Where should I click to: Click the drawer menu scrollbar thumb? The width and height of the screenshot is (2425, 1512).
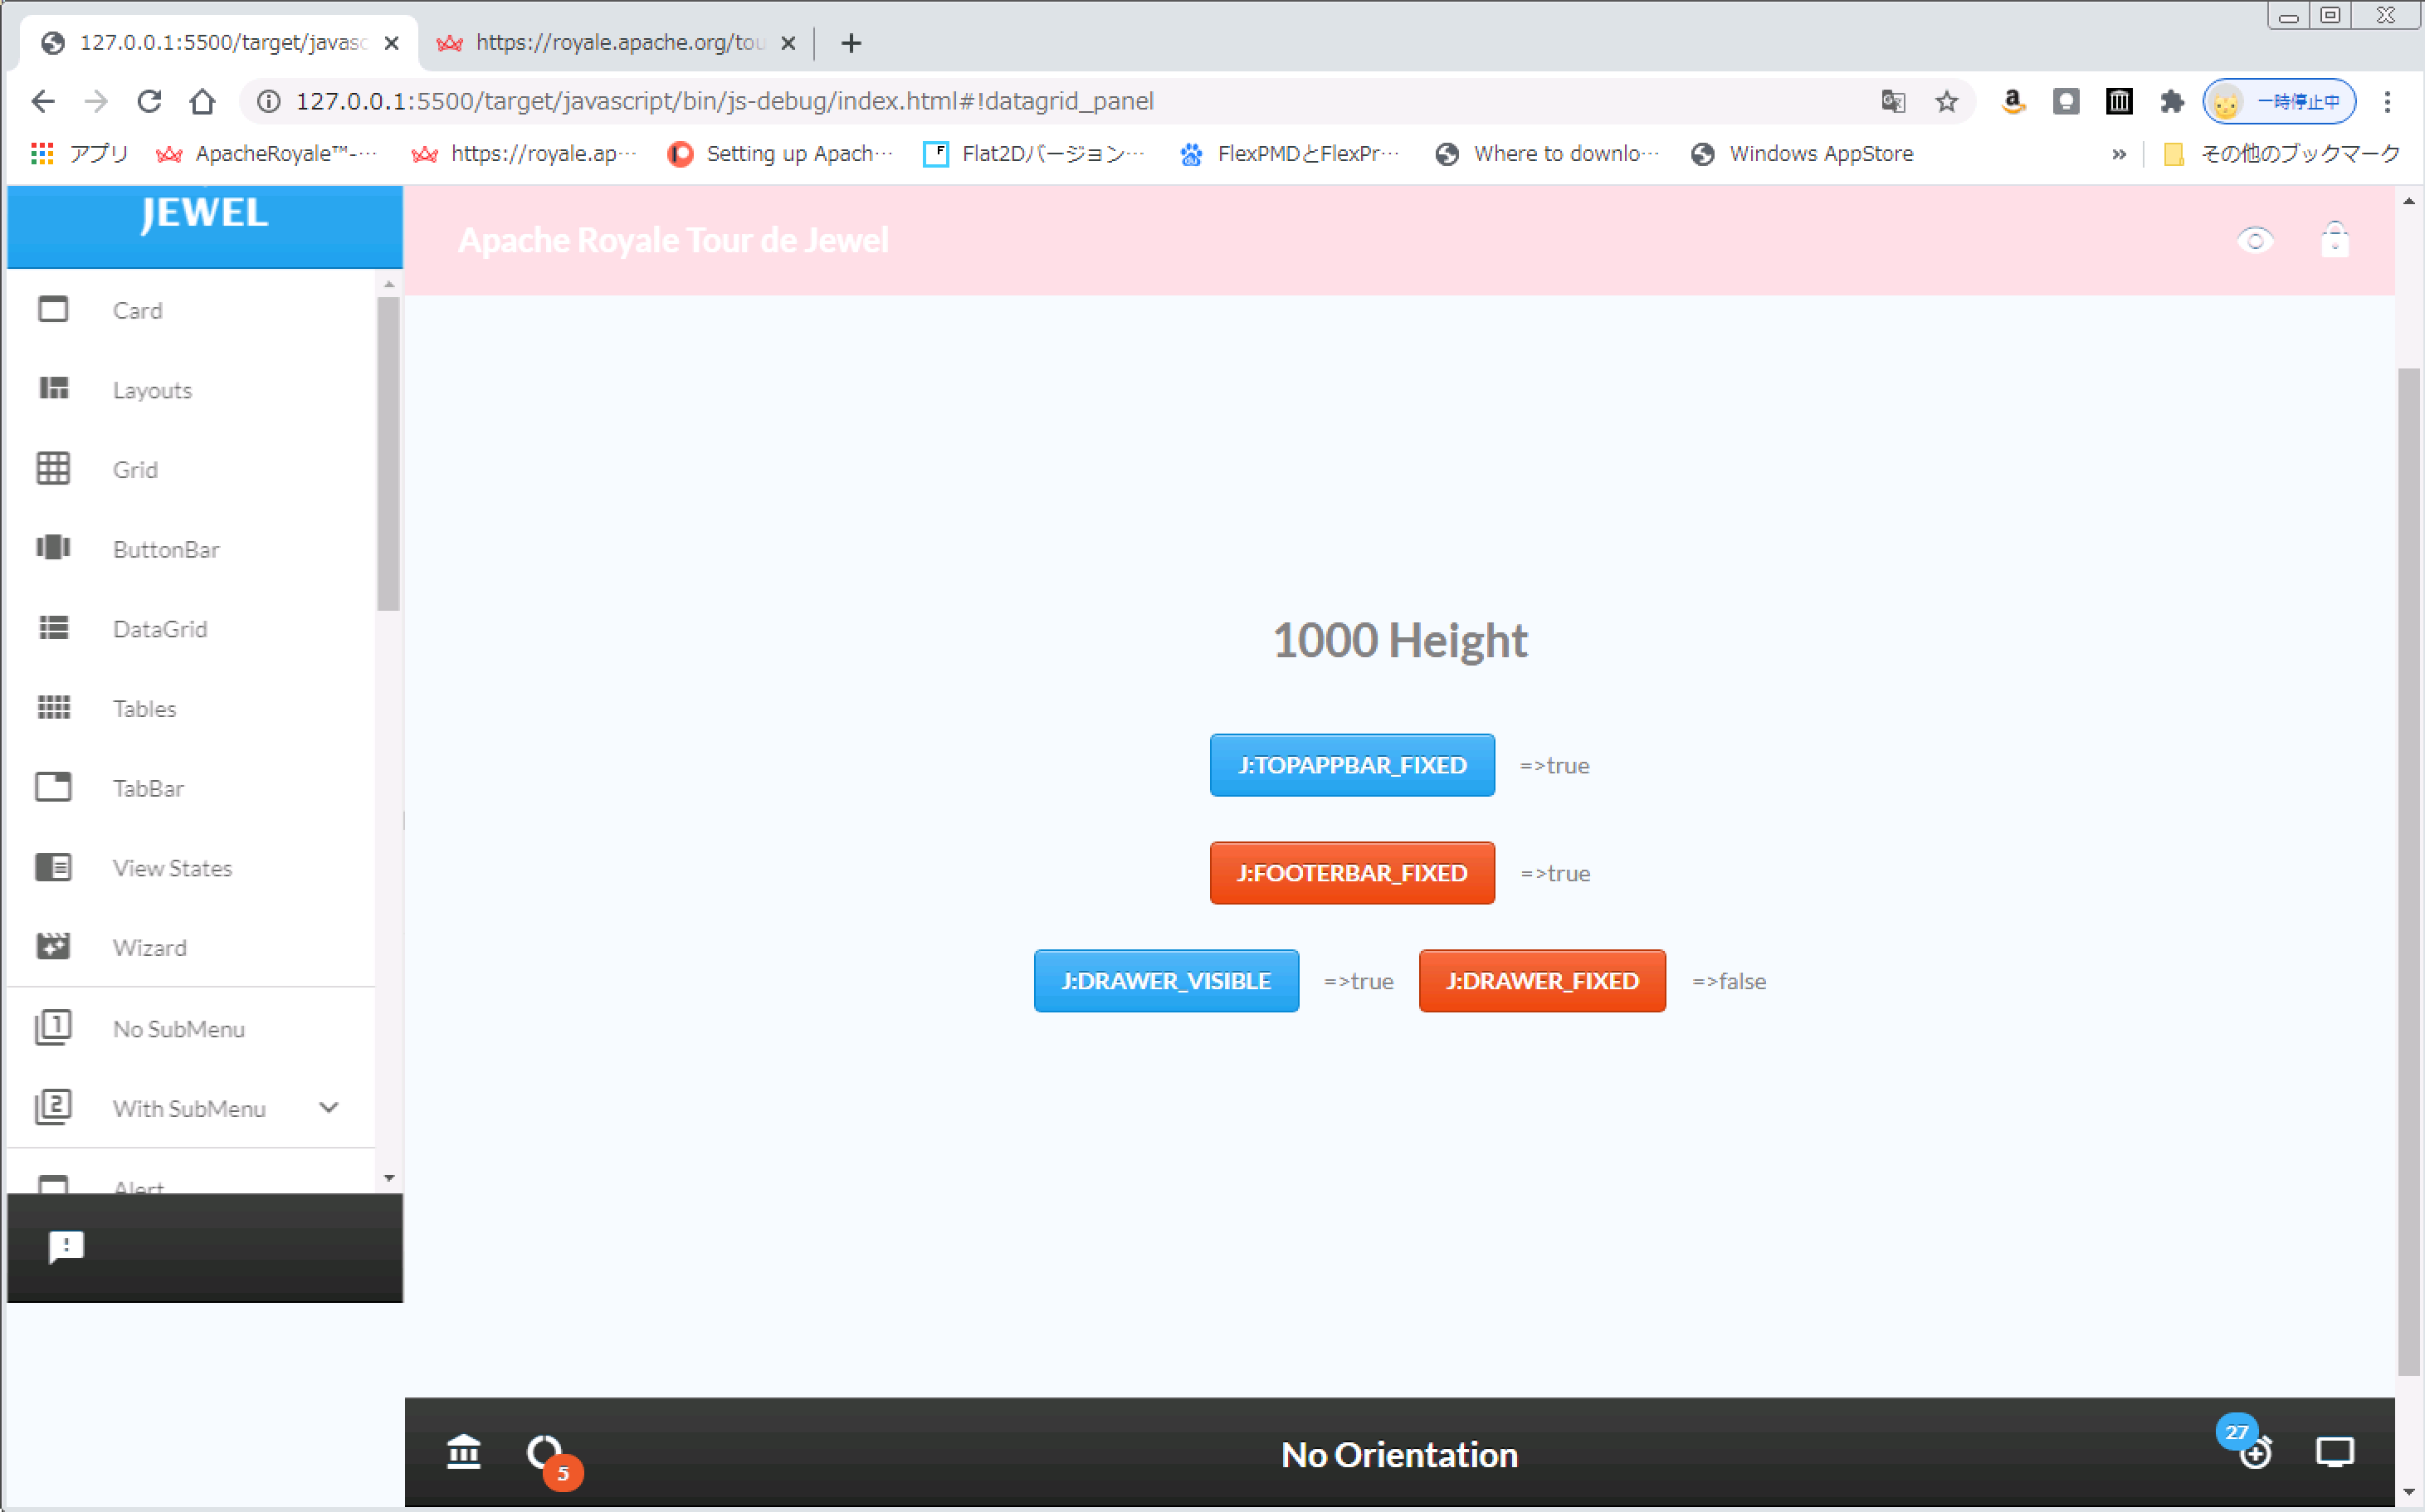(x=388, y=452)
